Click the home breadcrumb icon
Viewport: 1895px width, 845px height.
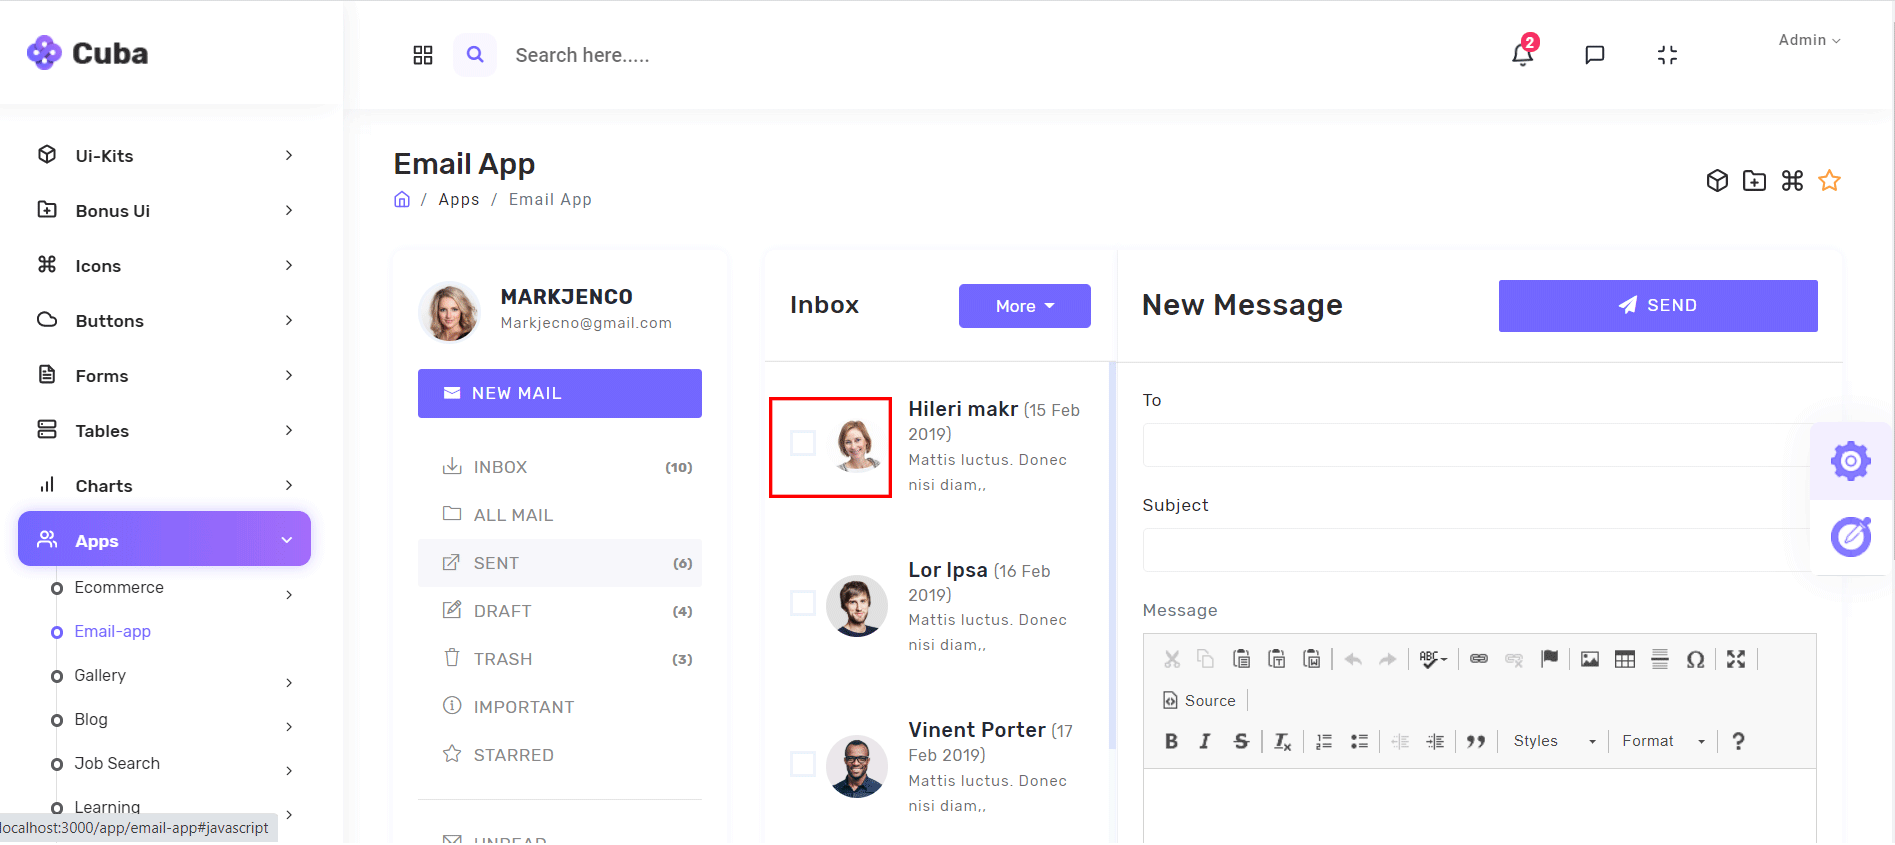402,199
